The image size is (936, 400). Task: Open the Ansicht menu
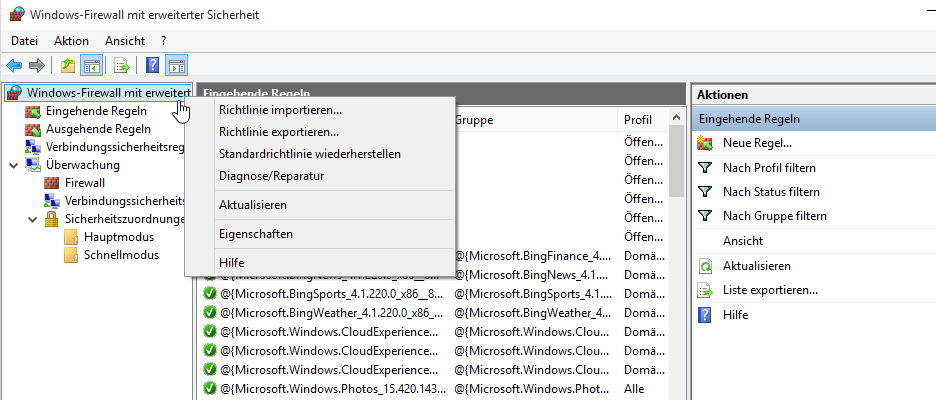125,41
